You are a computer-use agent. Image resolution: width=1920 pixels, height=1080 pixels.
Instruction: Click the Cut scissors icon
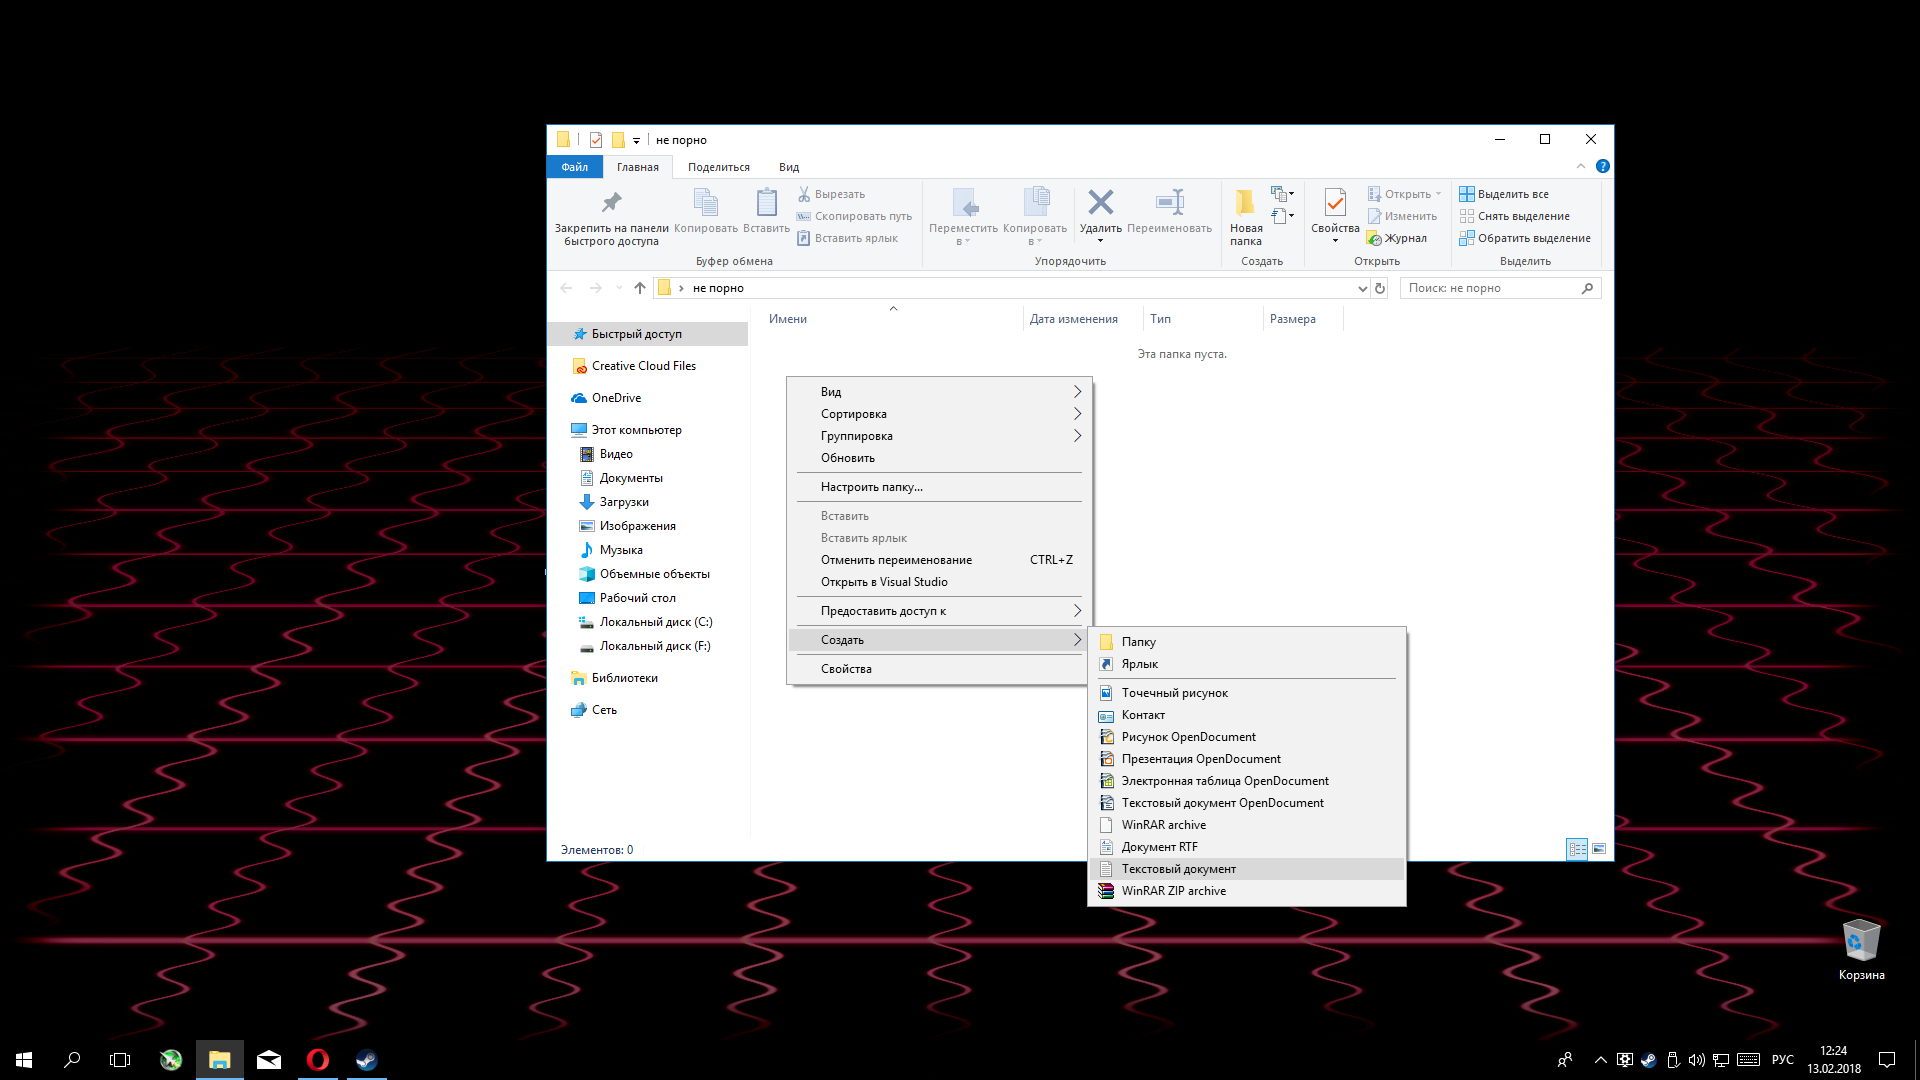point(804,194)
